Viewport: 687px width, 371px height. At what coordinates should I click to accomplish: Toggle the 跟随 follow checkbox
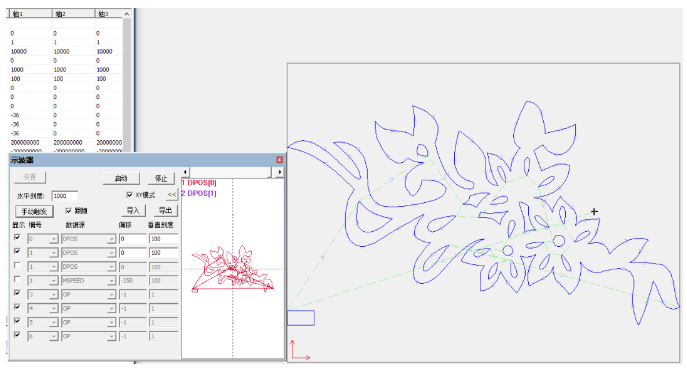68,211
